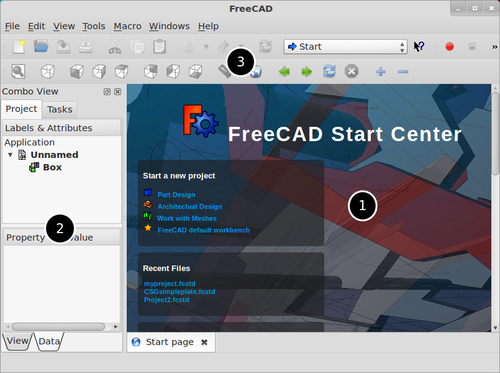Reload the web page refresh icon
500x373 pixels.
pos(329,71)
